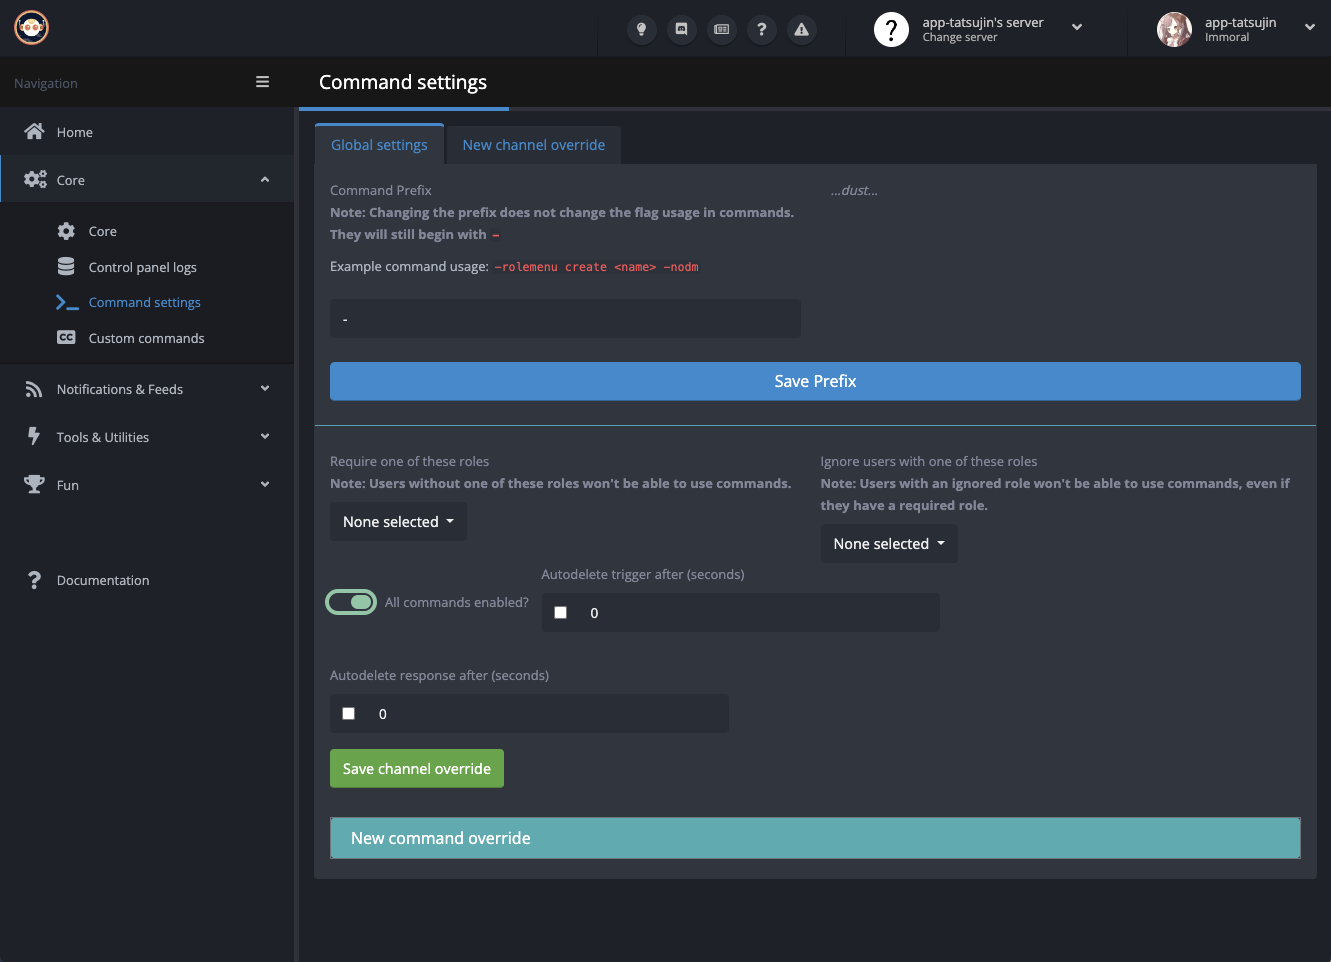Check the Autodelete response checkbox
Image resolution: width=1331 pixels, height=962 pixels.
coord(349,714)
